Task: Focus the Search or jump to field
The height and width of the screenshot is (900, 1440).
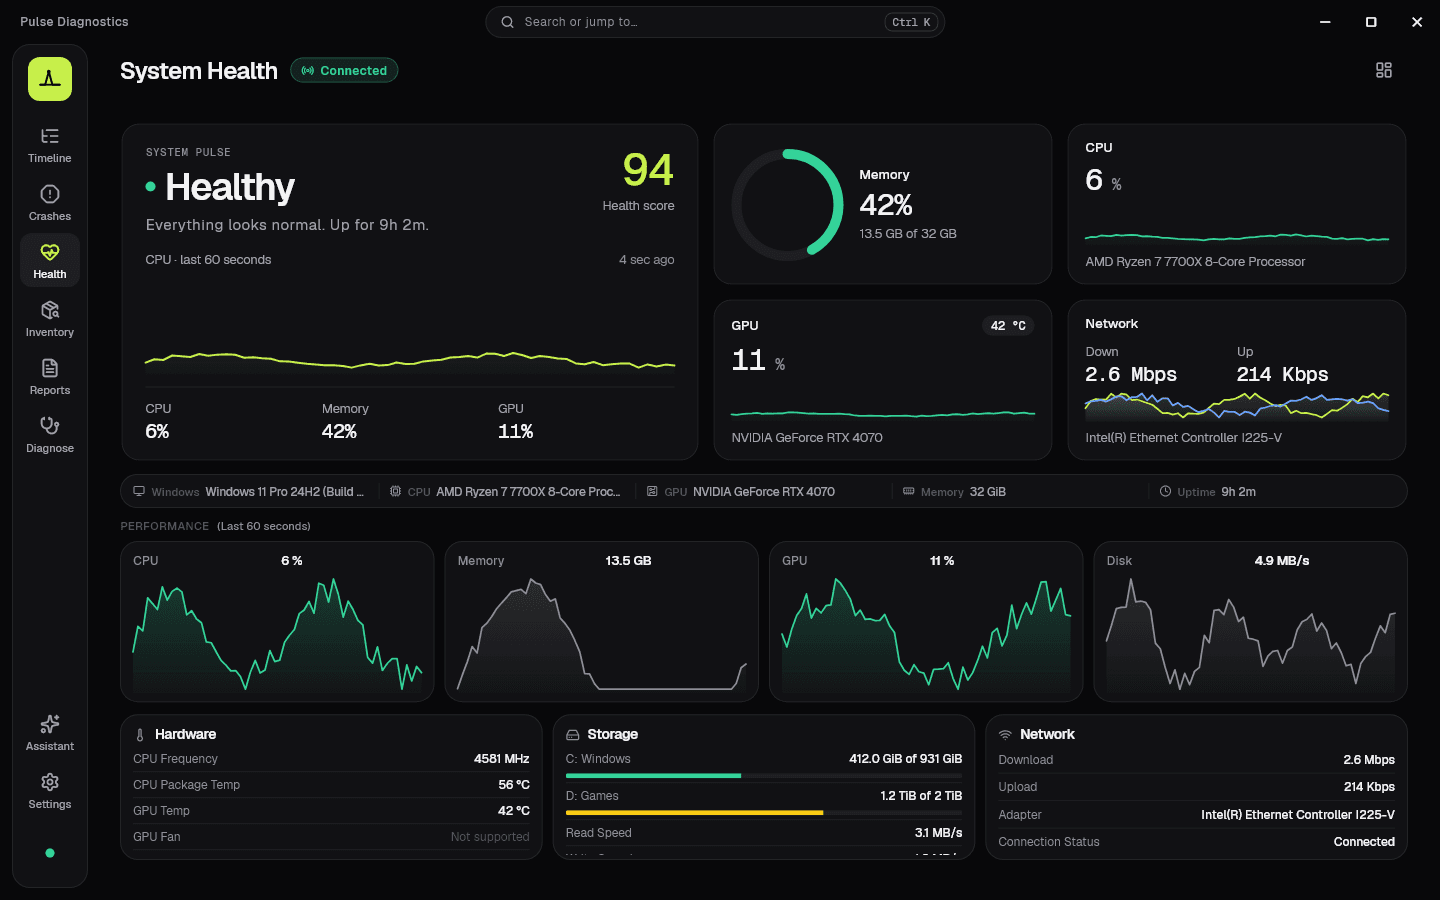Action: pyautogui.click(x=715, y=22)
